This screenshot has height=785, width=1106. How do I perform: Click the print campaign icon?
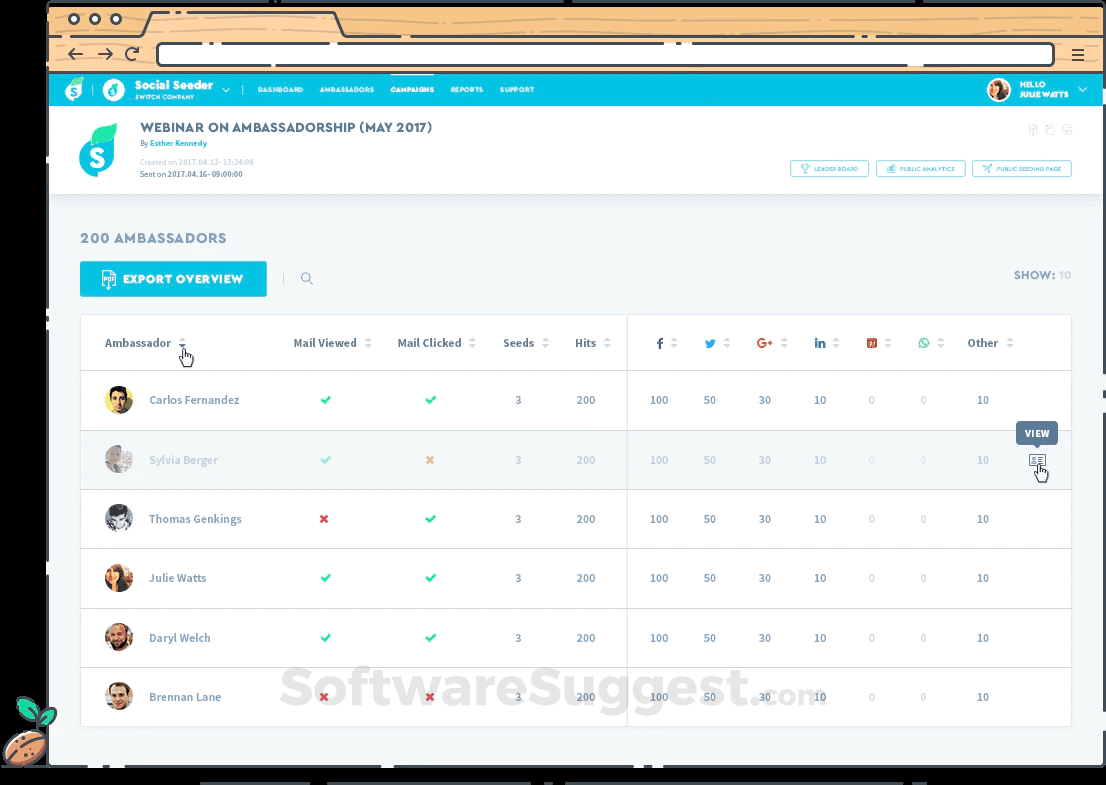coord(1067,129)
